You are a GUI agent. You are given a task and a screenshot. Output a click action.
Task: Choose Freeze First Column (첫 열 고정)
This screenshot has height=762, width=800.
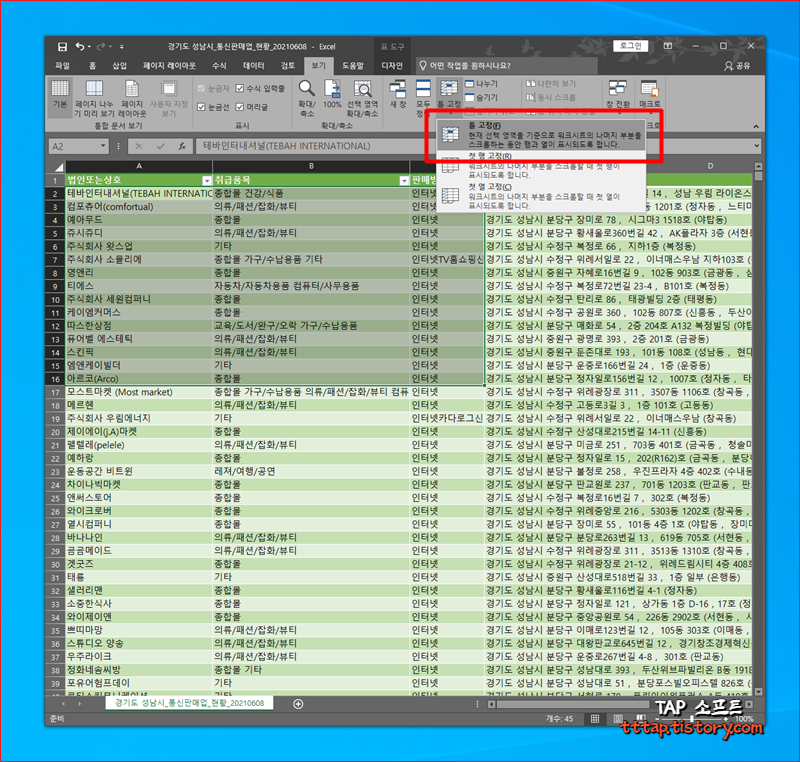[541, 196]
